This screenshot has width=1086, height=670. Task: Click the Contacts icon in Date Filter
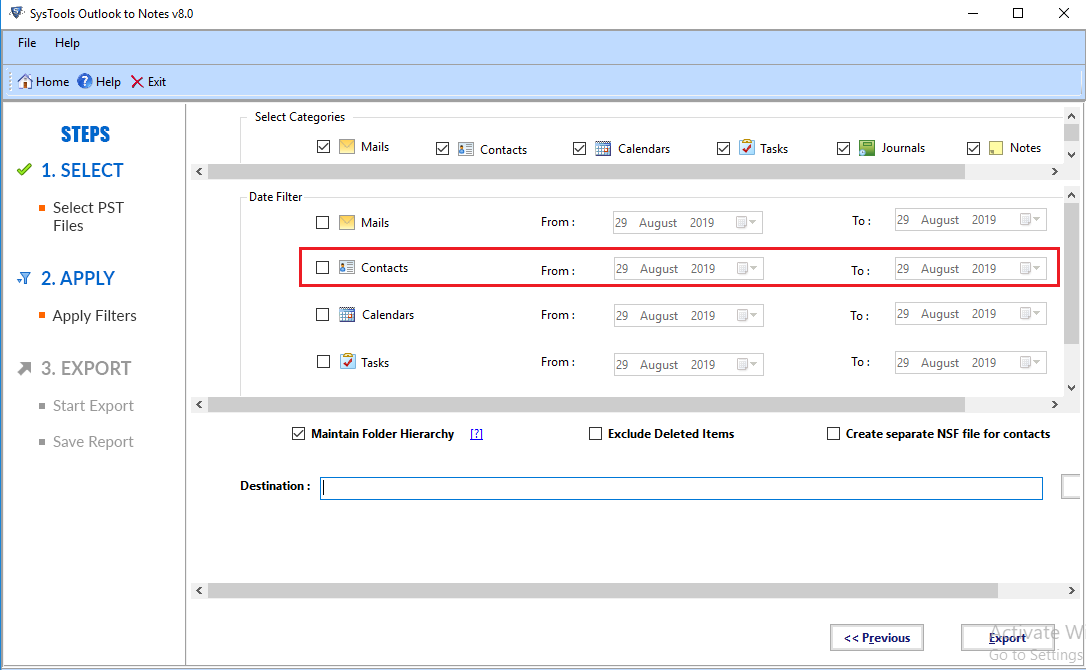pos(347,267)
